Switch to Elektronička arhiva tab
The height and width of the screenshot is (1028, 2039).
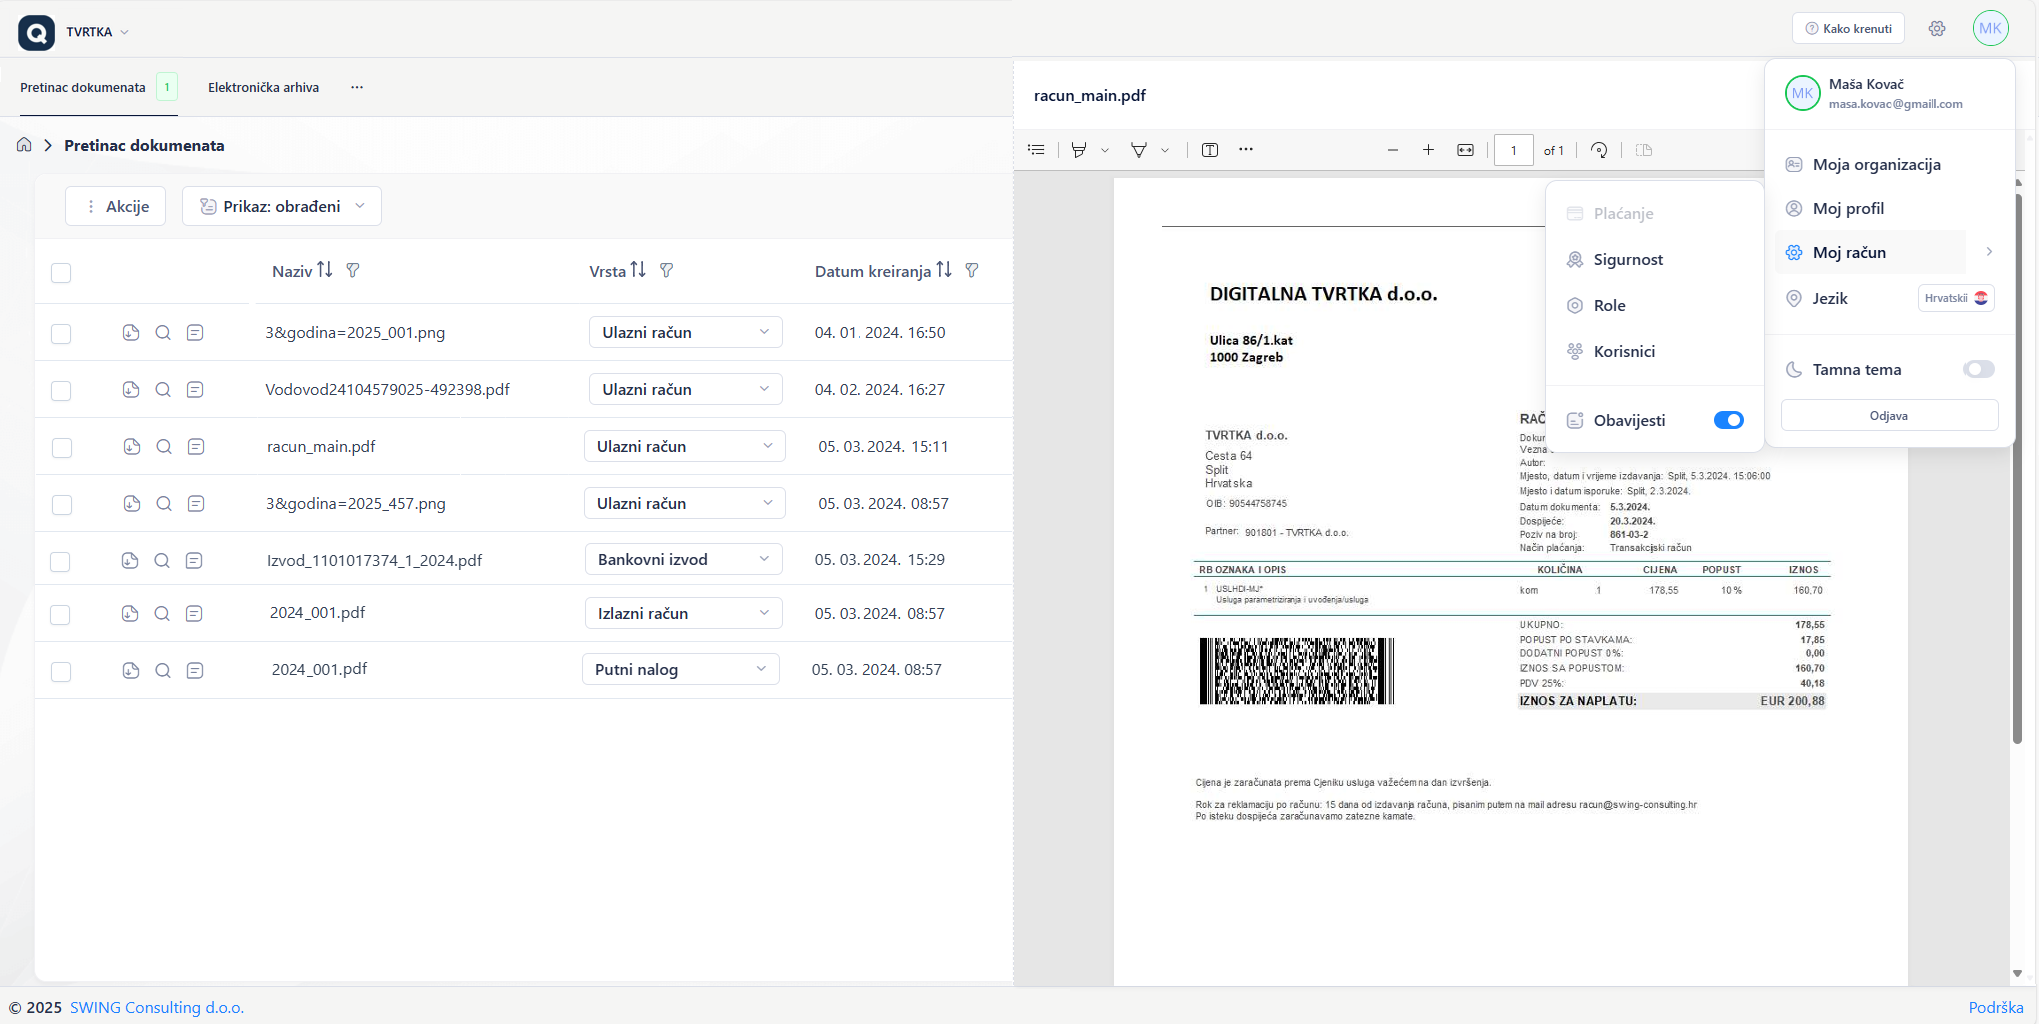click(263, 87)
